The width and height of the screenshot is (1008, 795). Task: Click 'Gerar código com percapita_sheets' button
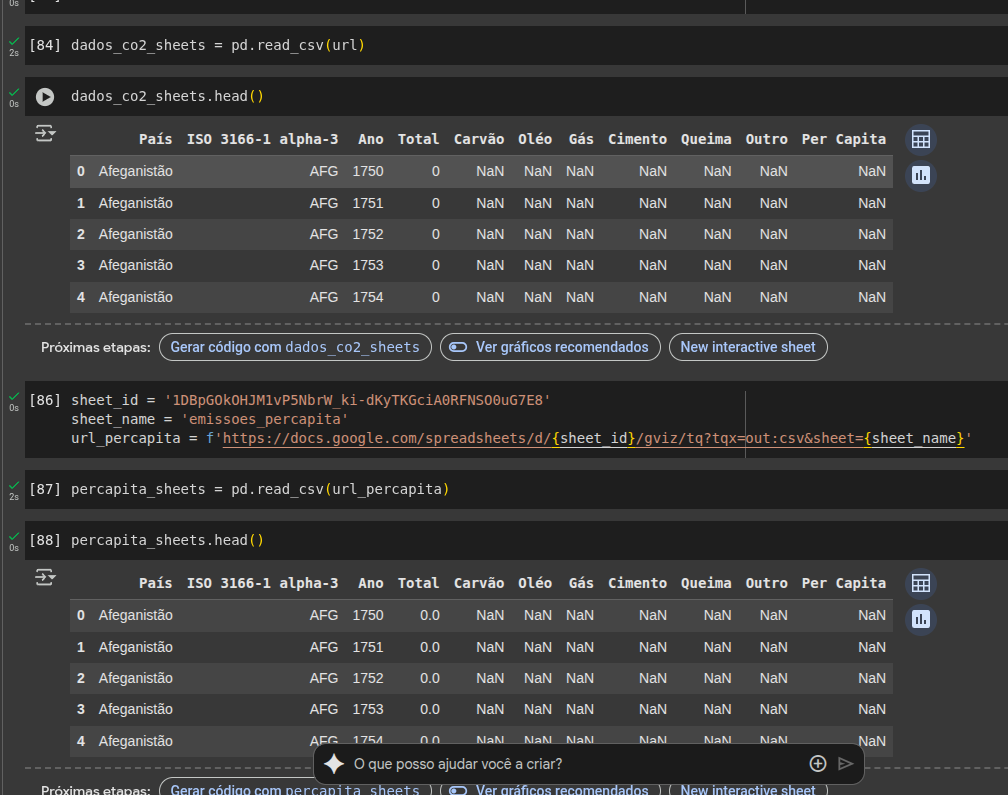[x=295, y=790]
